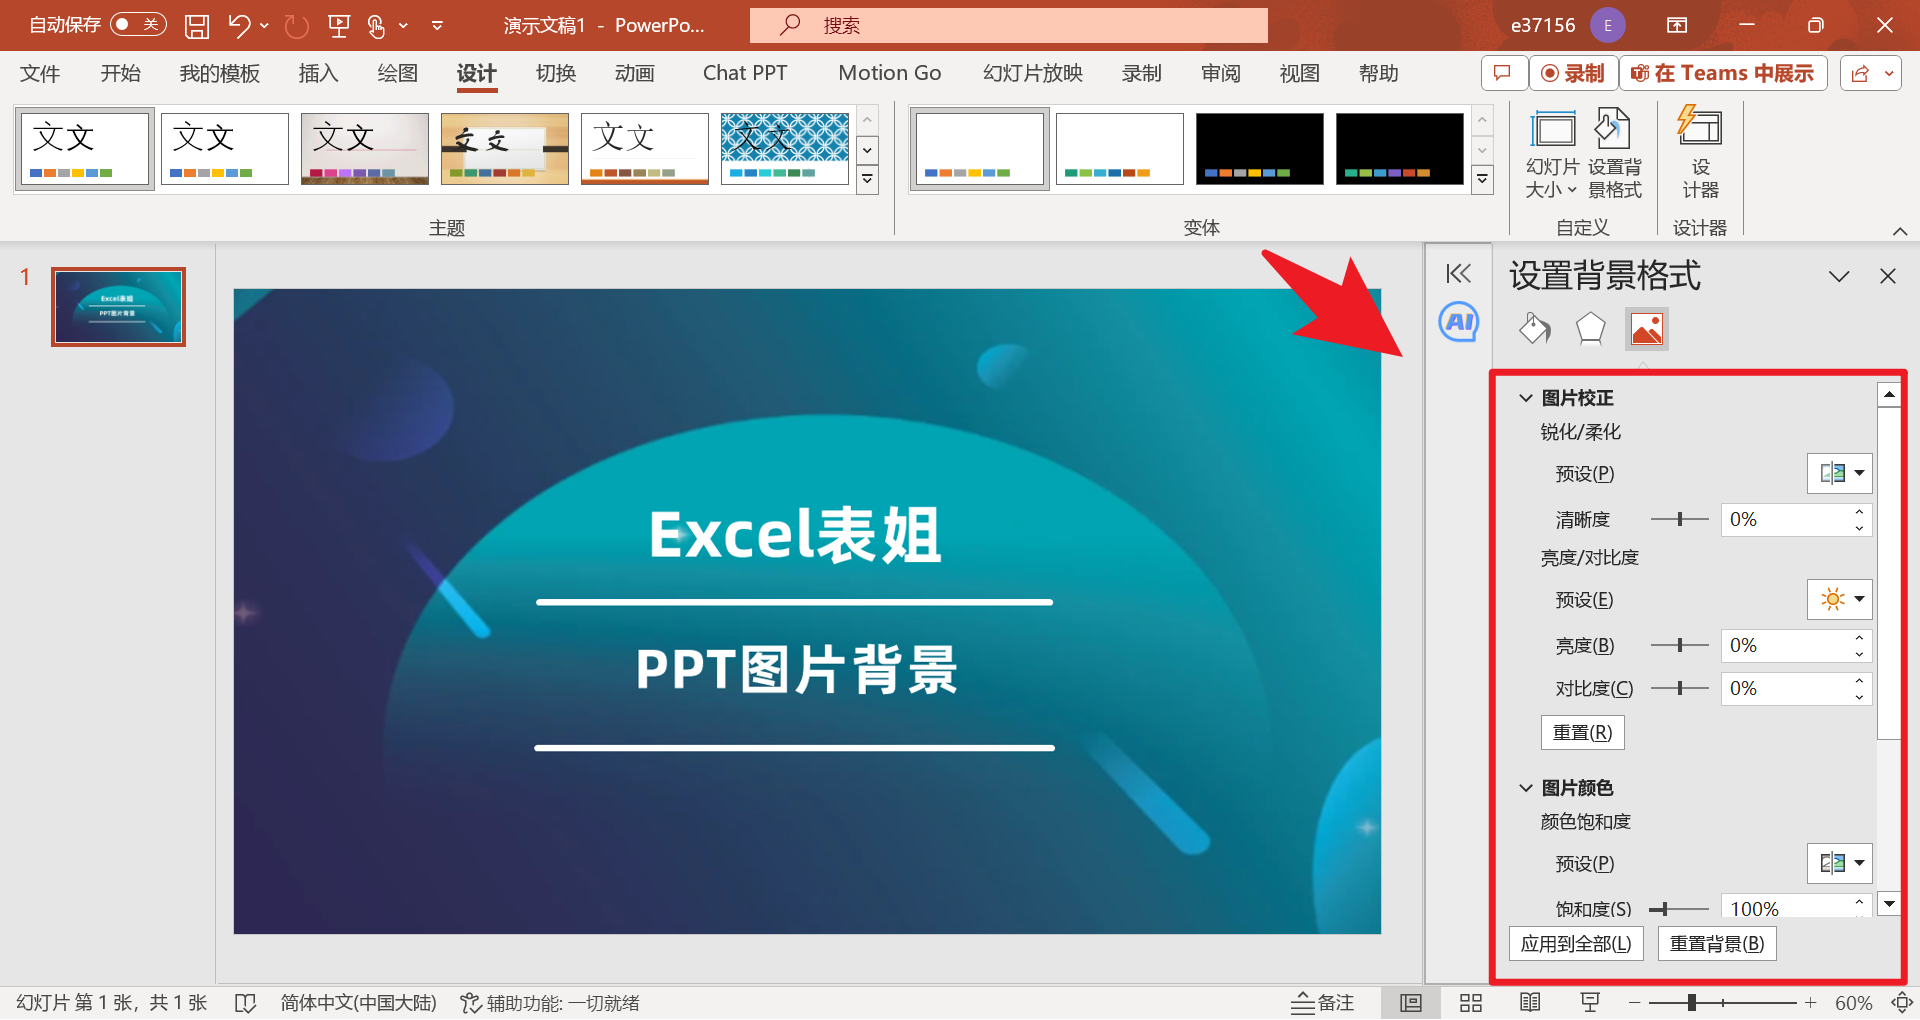Click 应用到全部(L) button
This screenshot has width=1920, height=1020.
click(x=1576, y=943)
